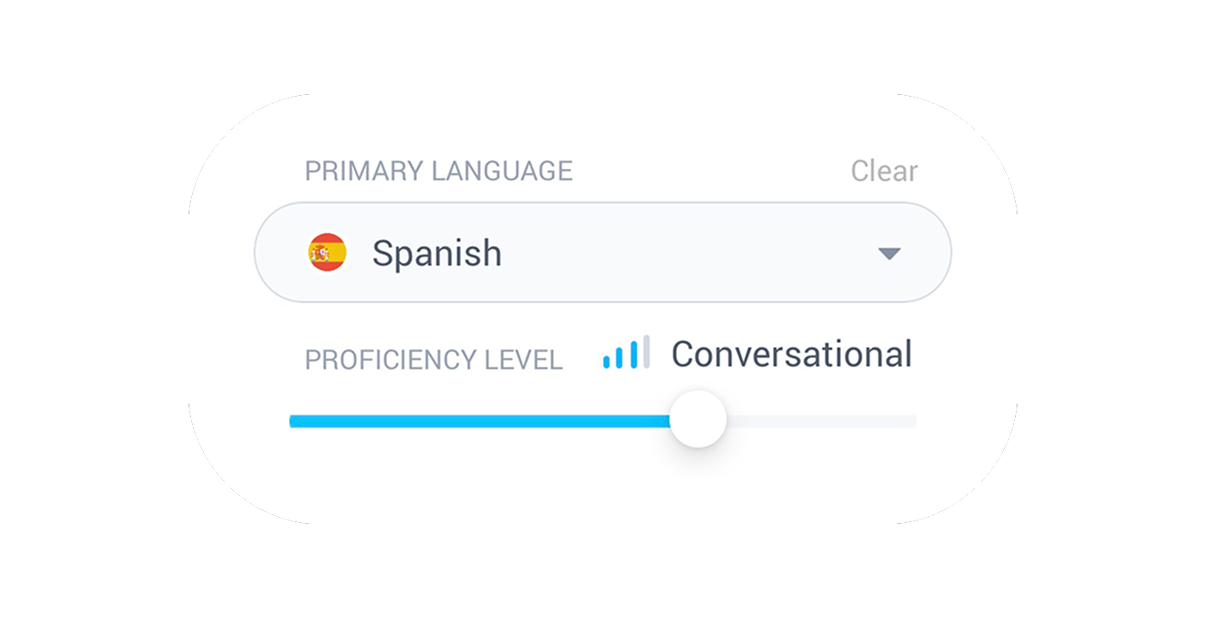Click the gray fourth bar of signal icon
This screenshot has width=1206, height=642.
click(x=646, y=352)
